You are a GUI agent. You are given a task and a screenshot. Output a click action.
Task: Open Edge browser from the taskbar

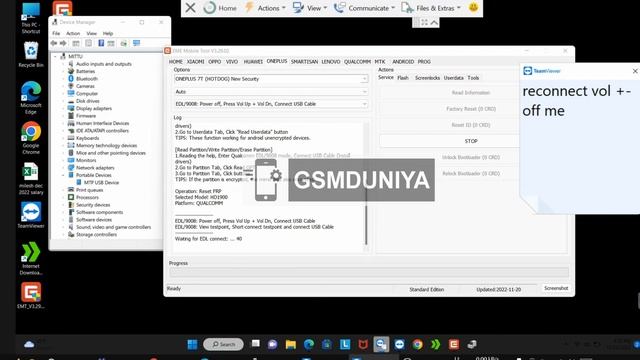(309, 344)
